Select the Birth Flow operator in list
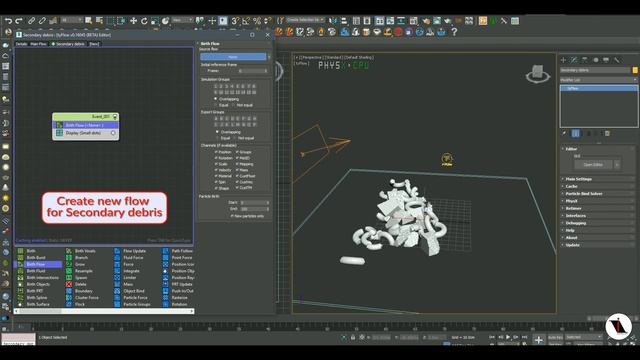This screenshot has width=640, height=360. click(x=38, y=264)
